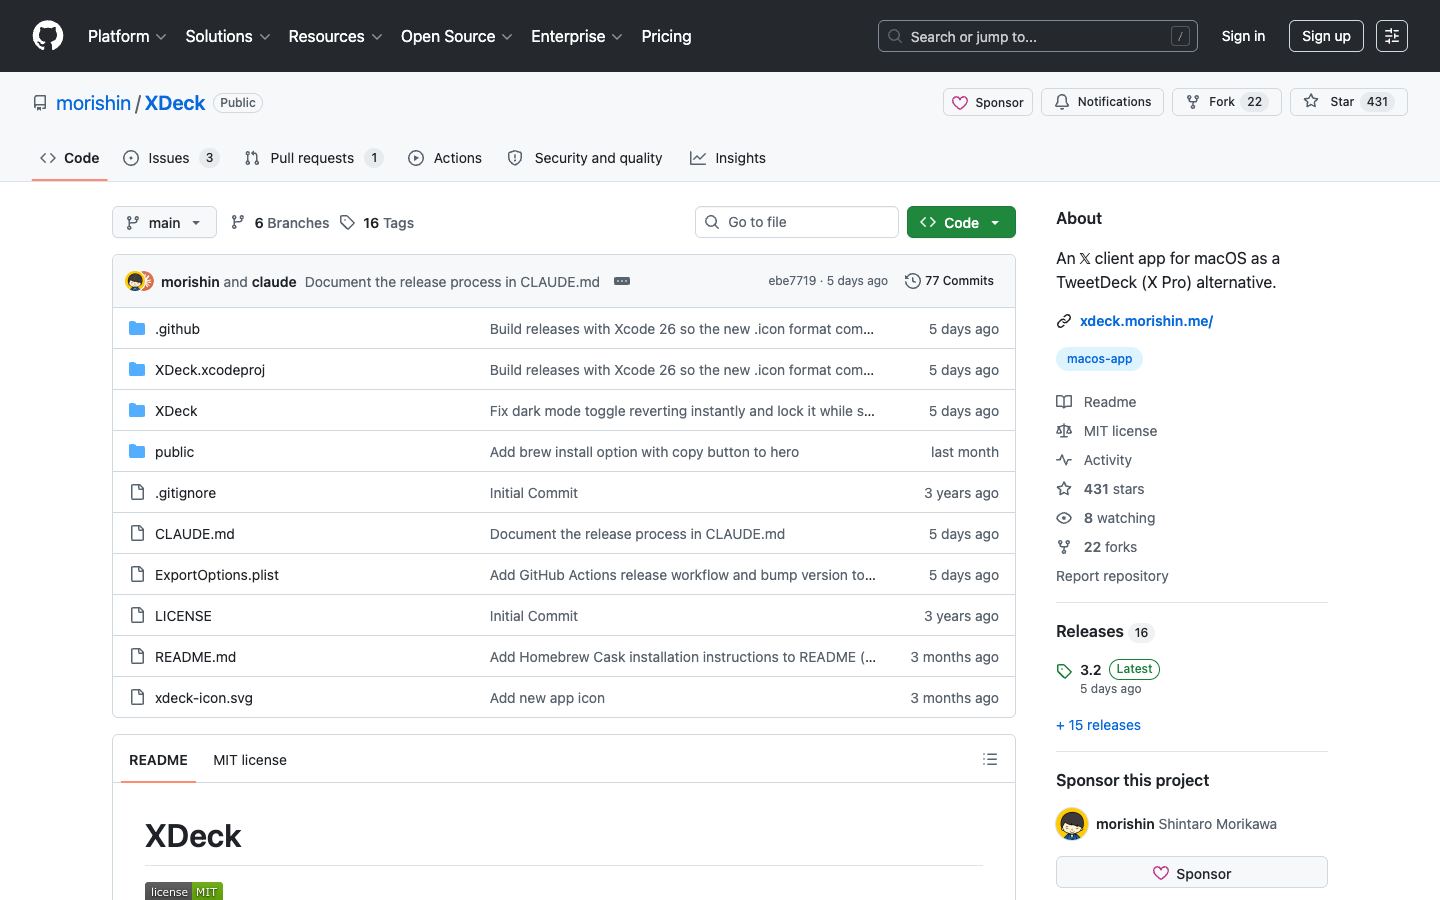Open the green Code dropdown button

[x=961, y=222]
